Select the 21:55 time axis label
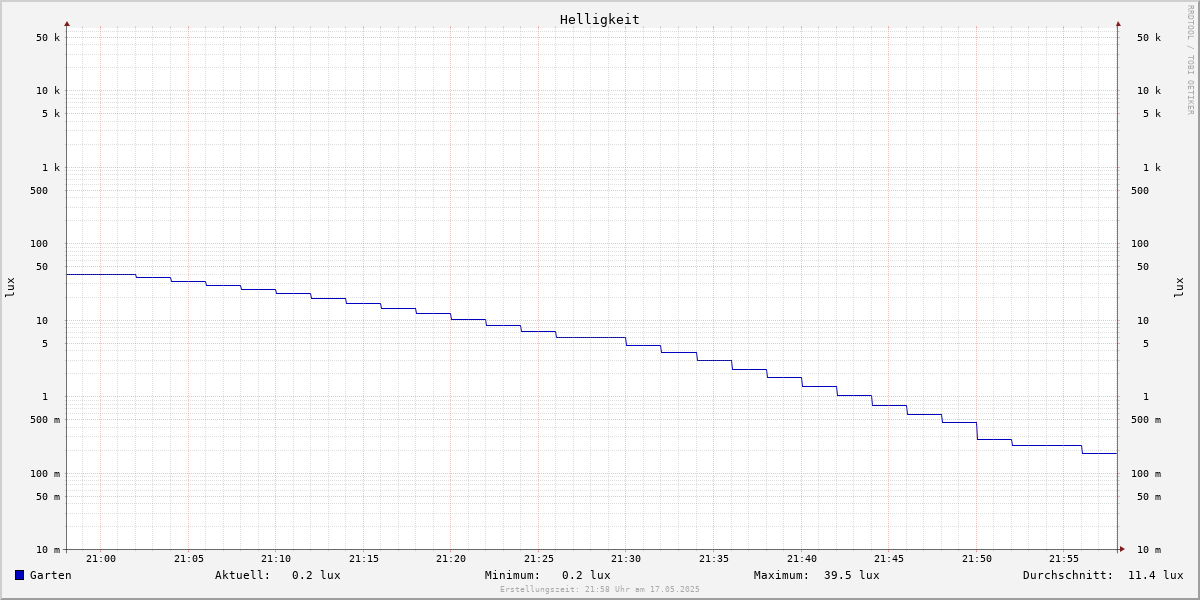Viewport: 1200px width, 600px height. (x=1064, y=559)
